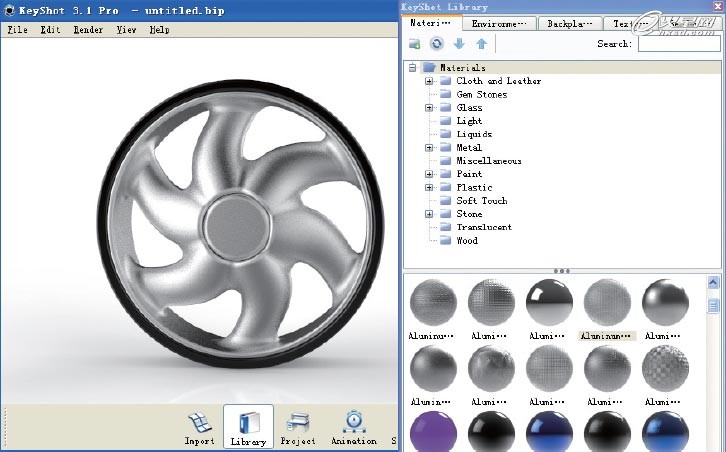Select the scratched aluminum sphere in second row
This screenshot has width=726, height=452.
click(x=491, y=369)
